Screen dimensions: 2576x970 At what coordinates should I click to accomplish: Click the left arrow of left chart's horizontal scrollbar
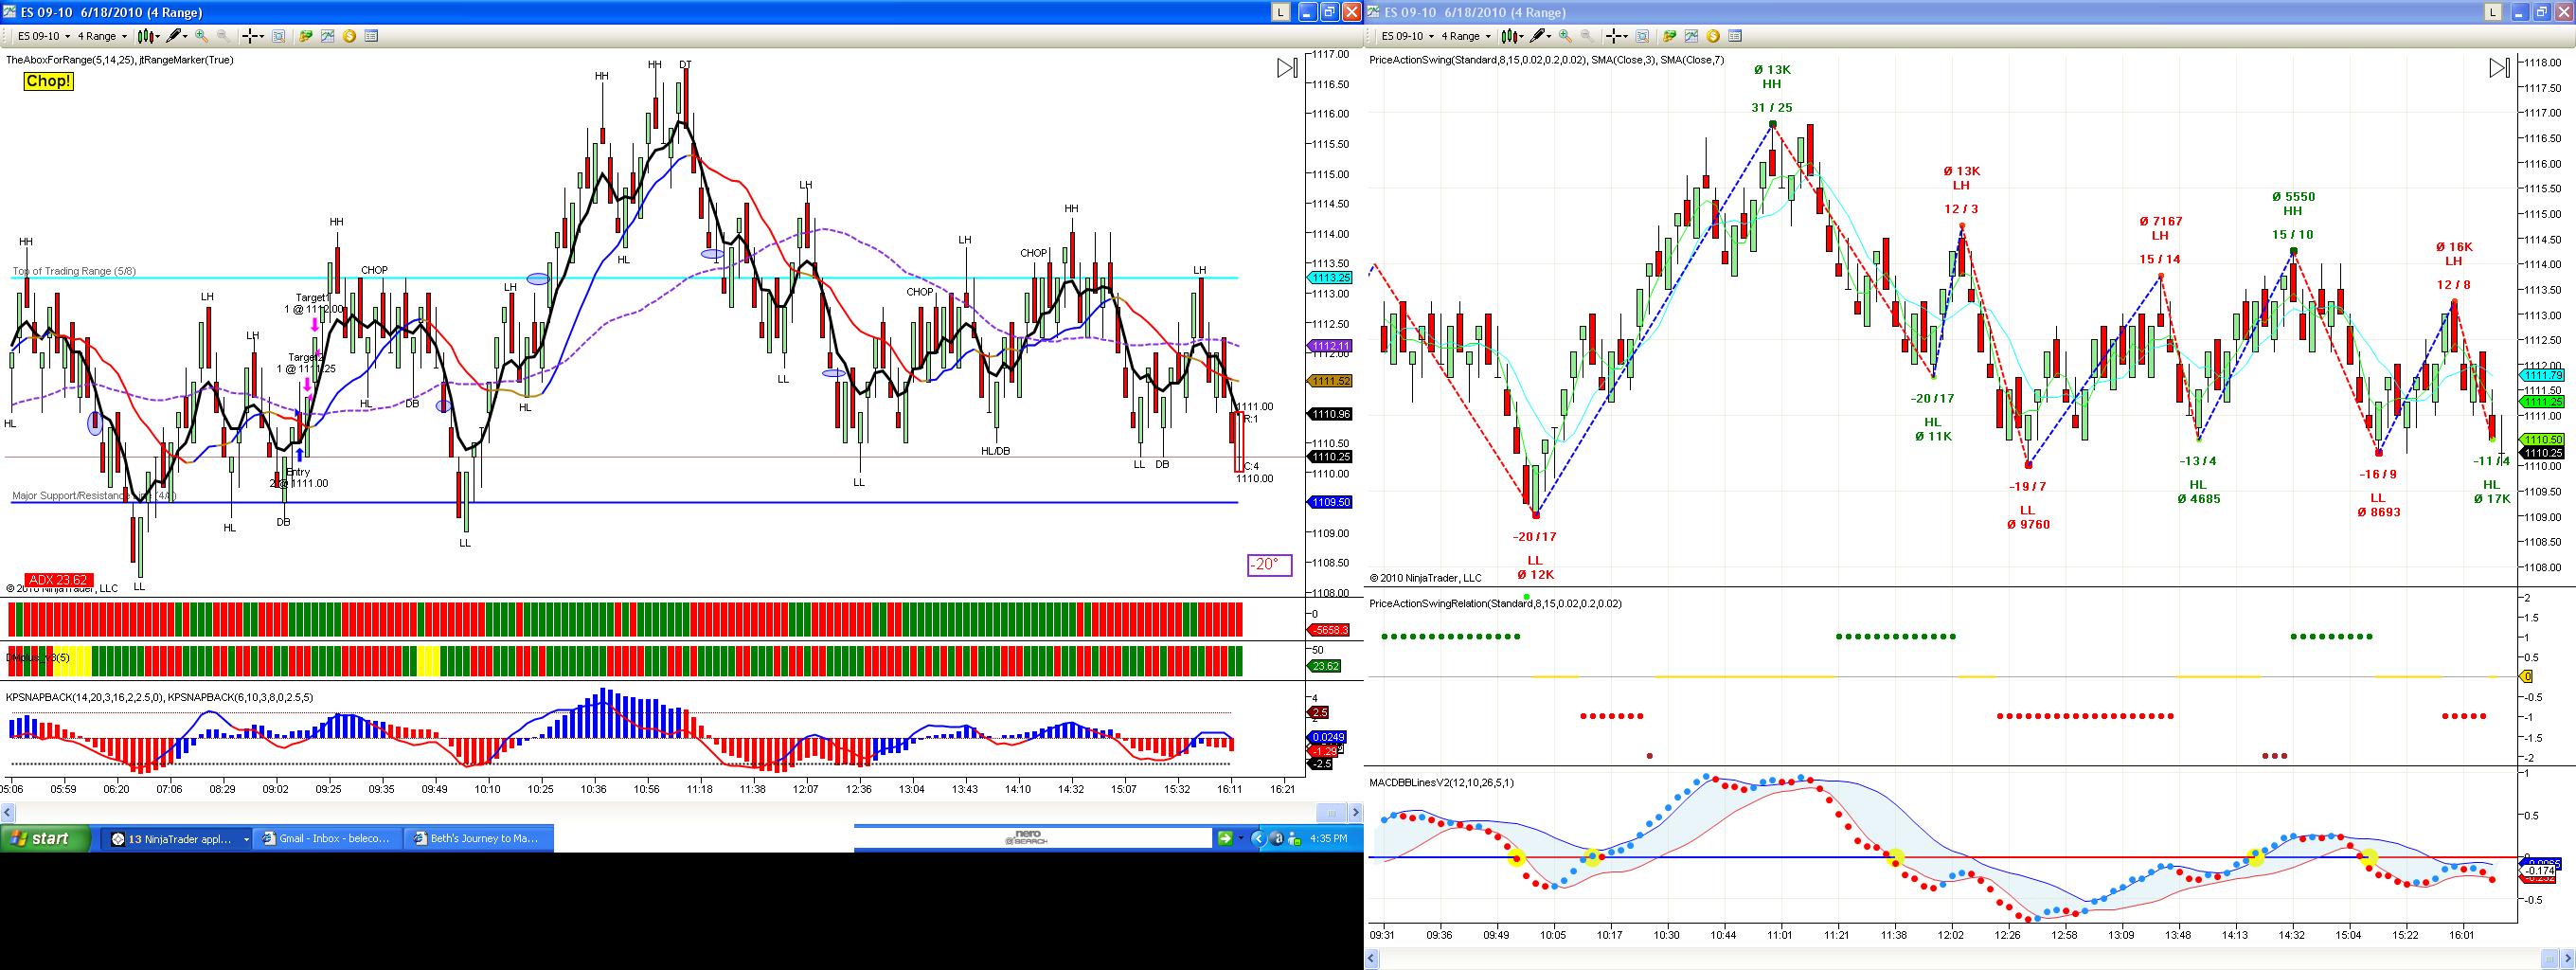8,811
